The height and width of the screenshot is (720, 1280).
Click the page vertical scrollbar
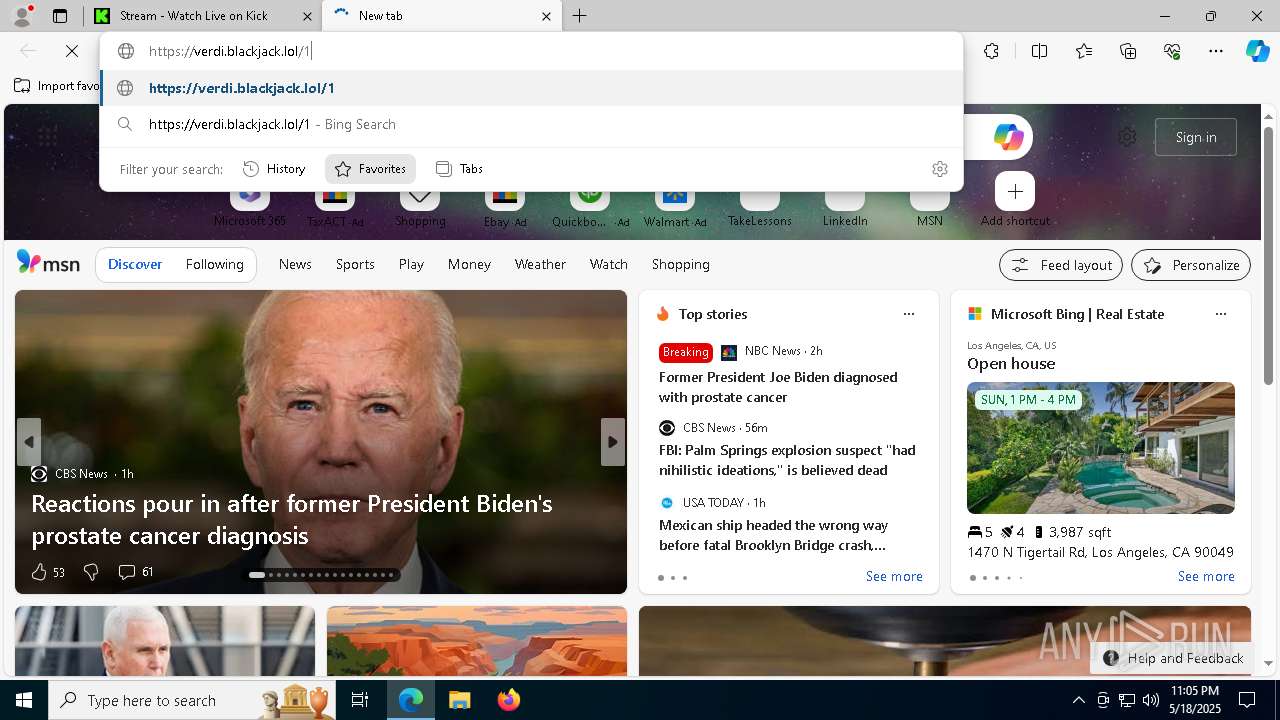click(1269, 256)
